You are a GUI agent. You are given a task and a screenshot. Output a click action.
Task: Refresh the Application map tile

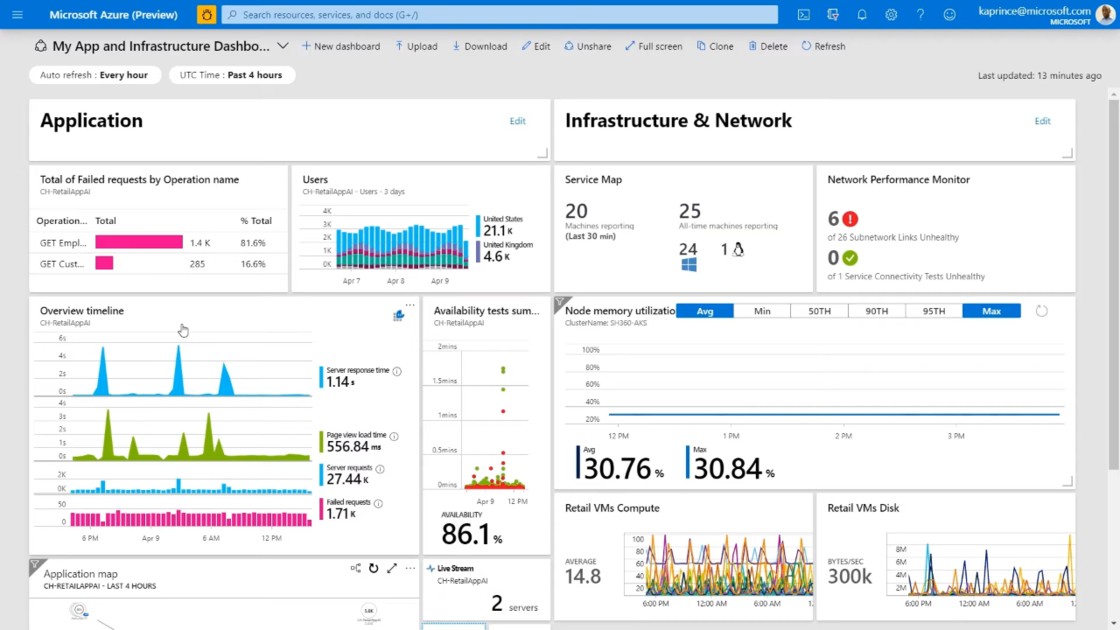coord(374,568)
